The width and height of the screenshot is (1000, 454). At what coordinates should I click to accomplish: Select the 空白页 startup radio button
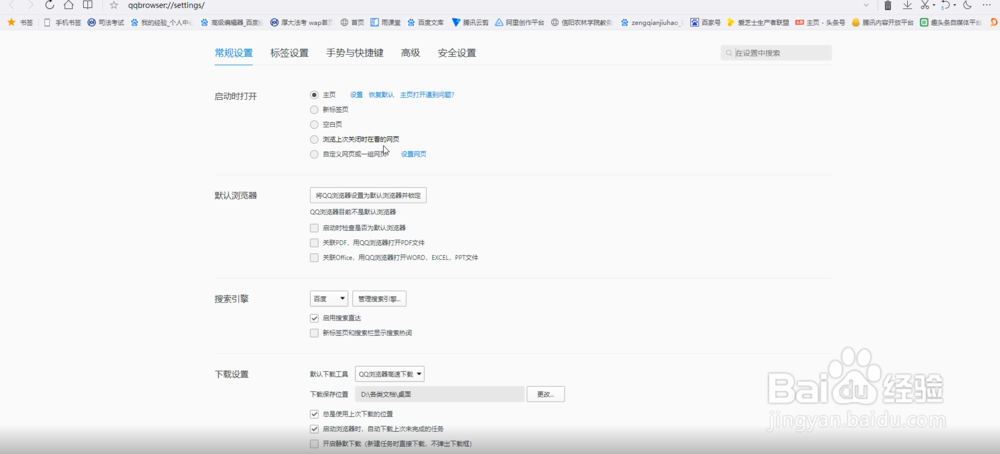tap(314, 124)
